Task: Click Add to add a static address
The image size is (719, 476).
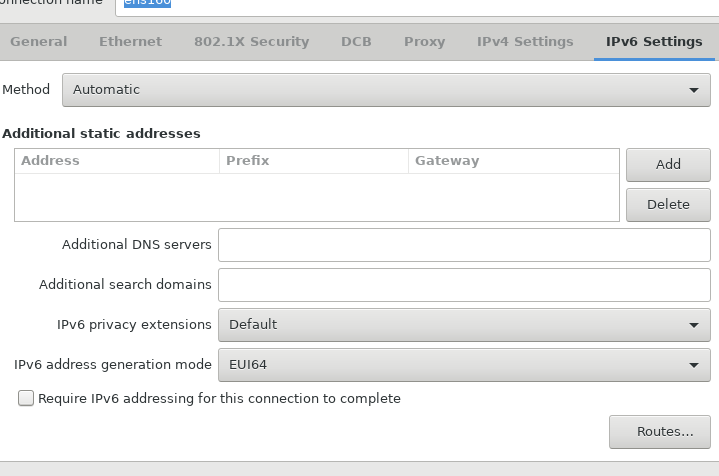Action: point(668,164)
